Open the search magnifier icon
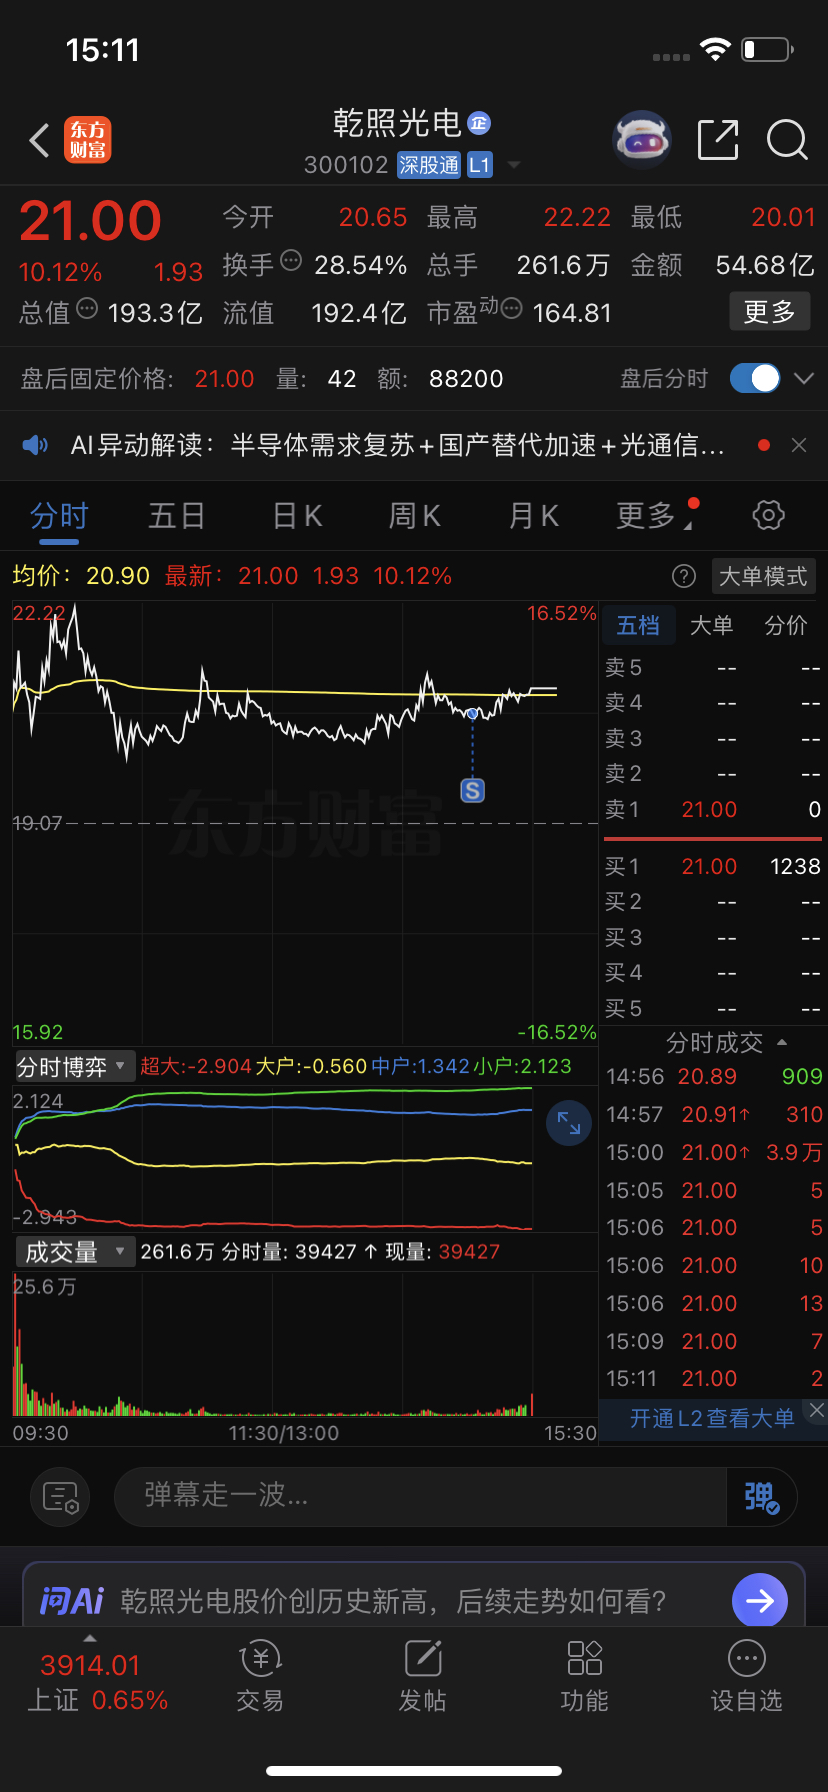 click(x=787, y=140)
